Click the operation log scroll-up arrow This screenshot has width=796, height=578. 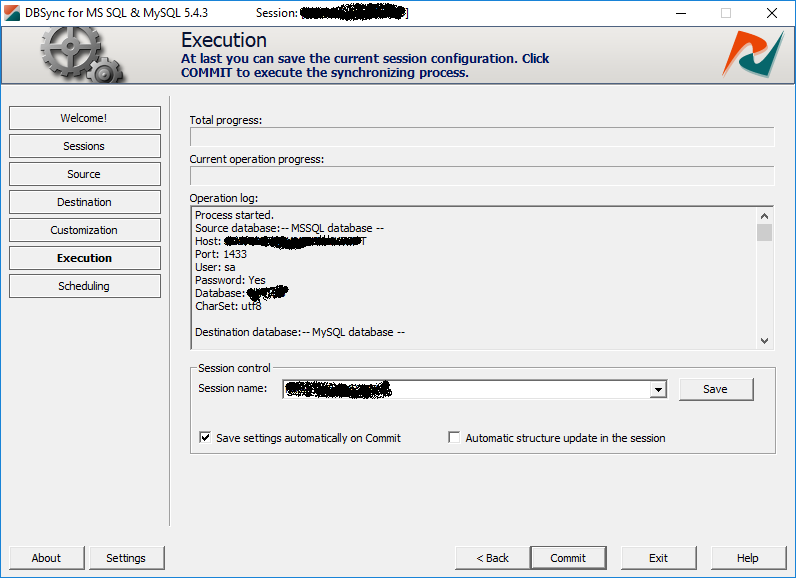(x=765, y=216)
